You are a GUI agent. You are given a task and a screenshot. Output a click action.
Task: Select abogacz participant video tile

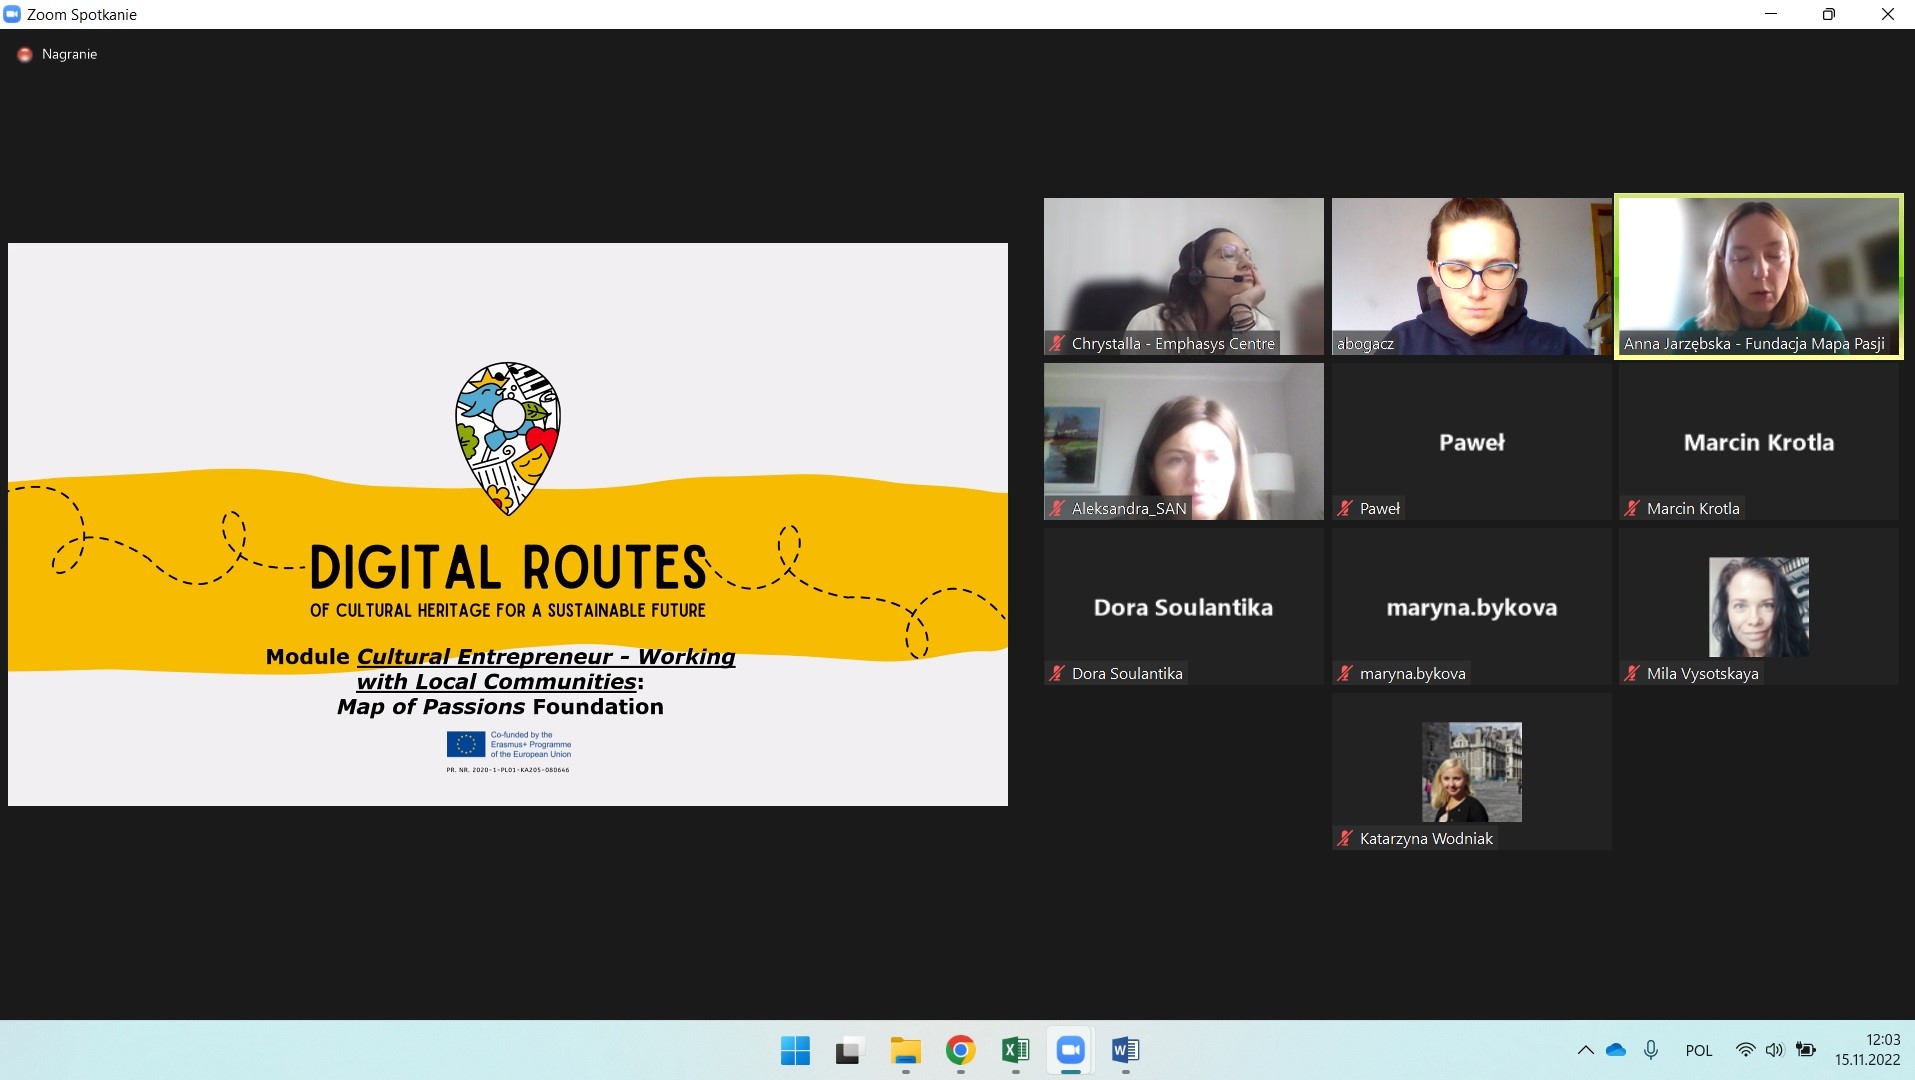click(1471, 276)
